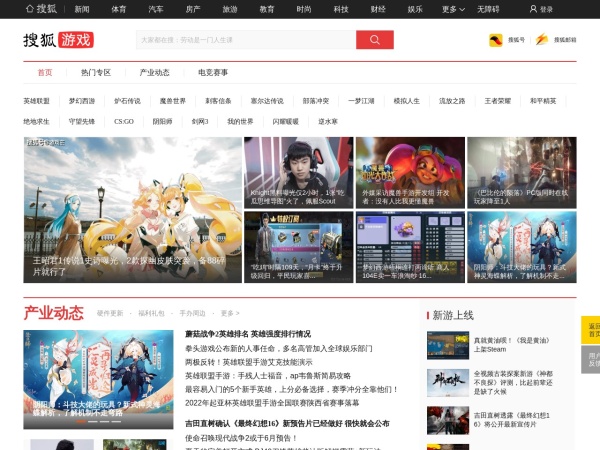Image resolution: width=600 pixels, height=450 pixels.
Task: Expand the 更多 dropdown in top navigation
Action: (x=452, y=9)
